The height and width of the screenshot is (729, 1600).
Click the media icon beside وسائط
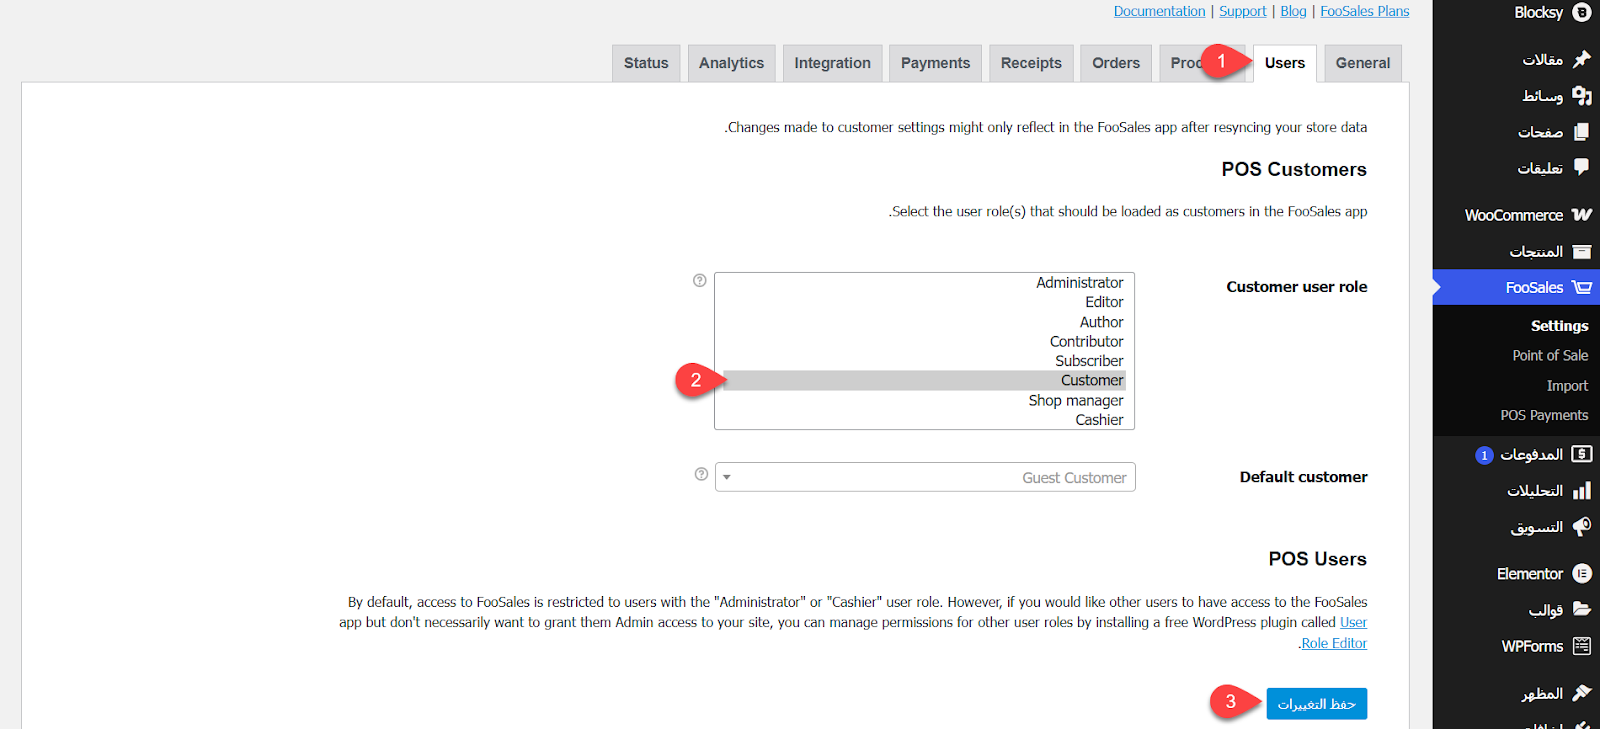tap(1582, 95)
